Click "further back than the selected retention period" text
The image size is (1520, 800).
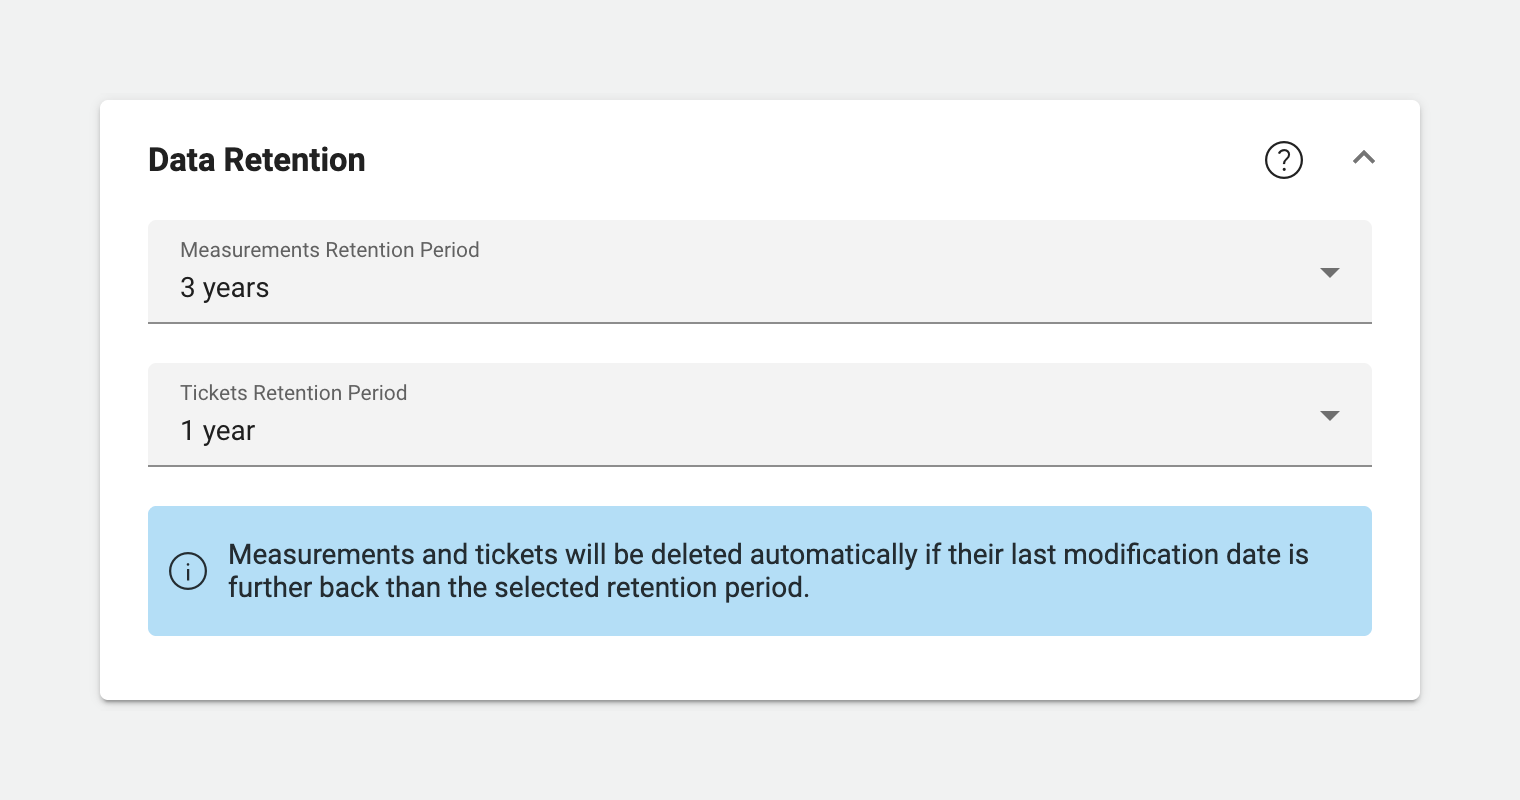[518, 588]
